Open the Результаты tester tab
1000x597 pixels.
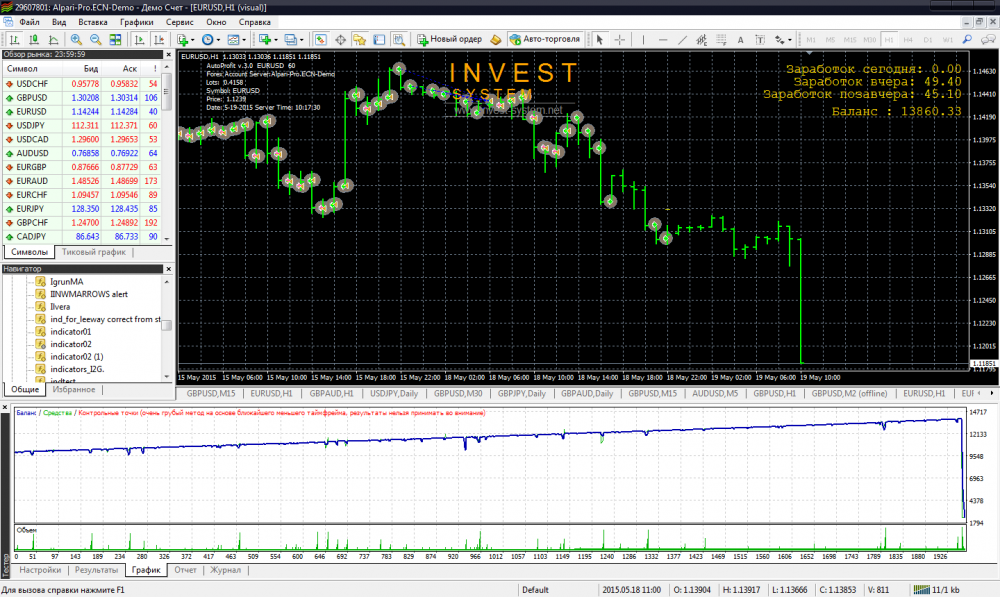click(96, 570)
